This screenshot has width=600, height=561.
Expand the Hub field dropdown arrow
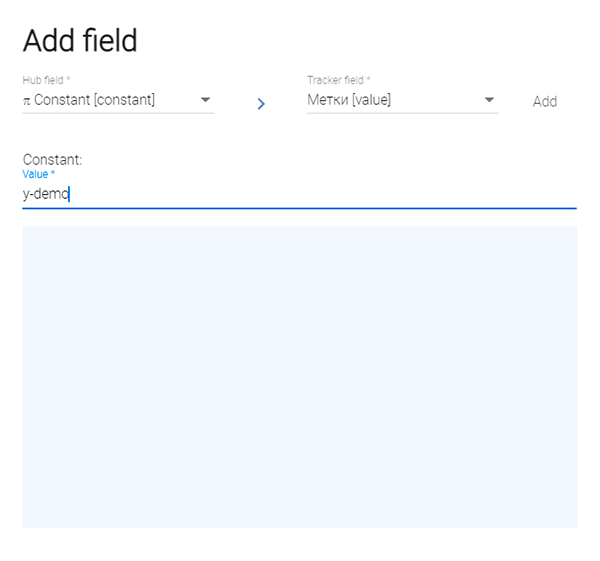205,100
